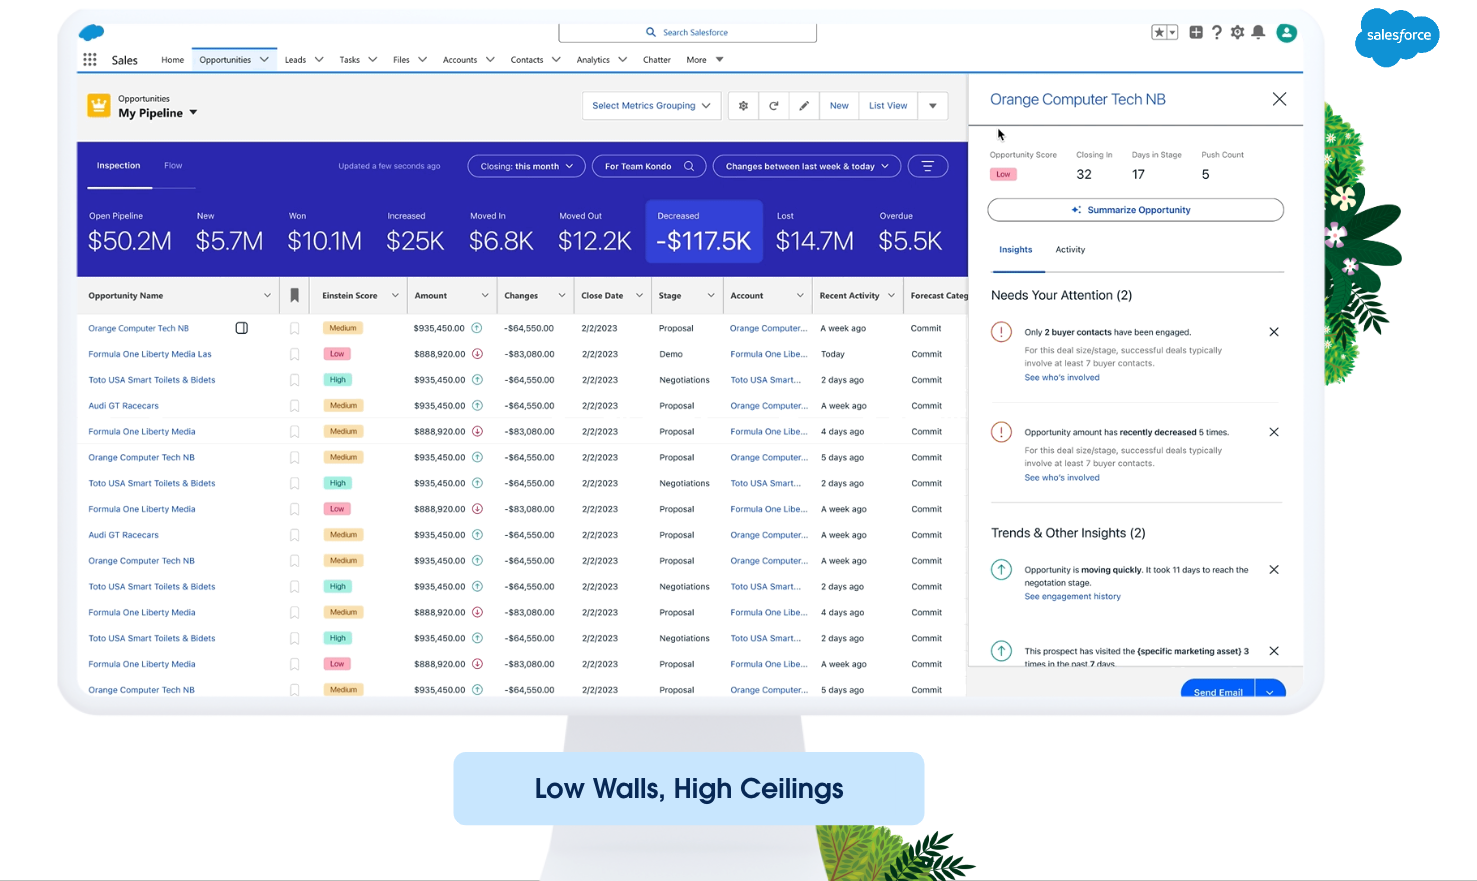Open the App Launcher grid icon
1477x881 pixels.
click(x=90, y=60)
